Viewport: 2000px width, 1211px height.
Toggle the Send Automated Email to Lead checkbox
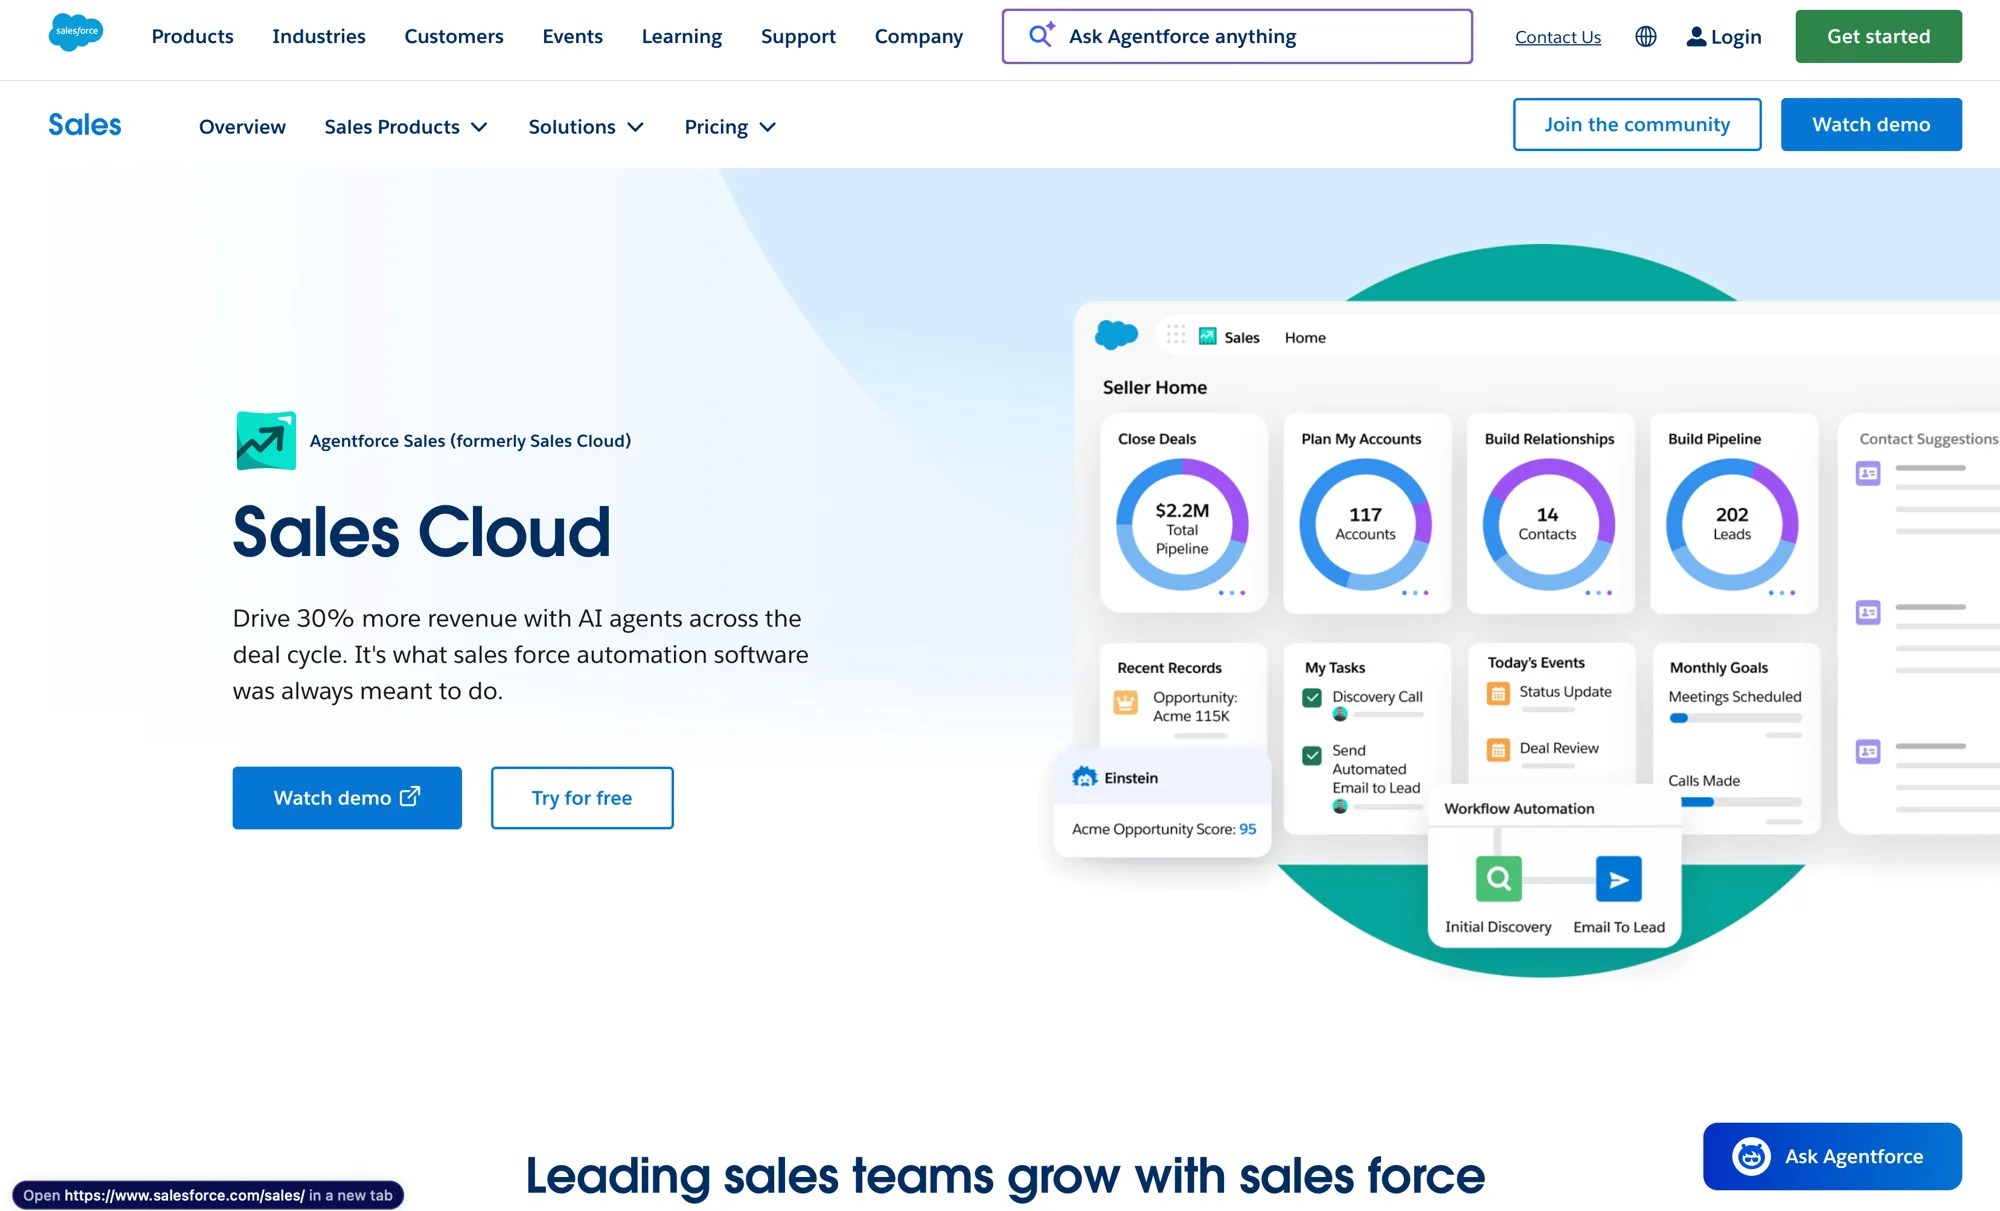tap(1312, 755)
